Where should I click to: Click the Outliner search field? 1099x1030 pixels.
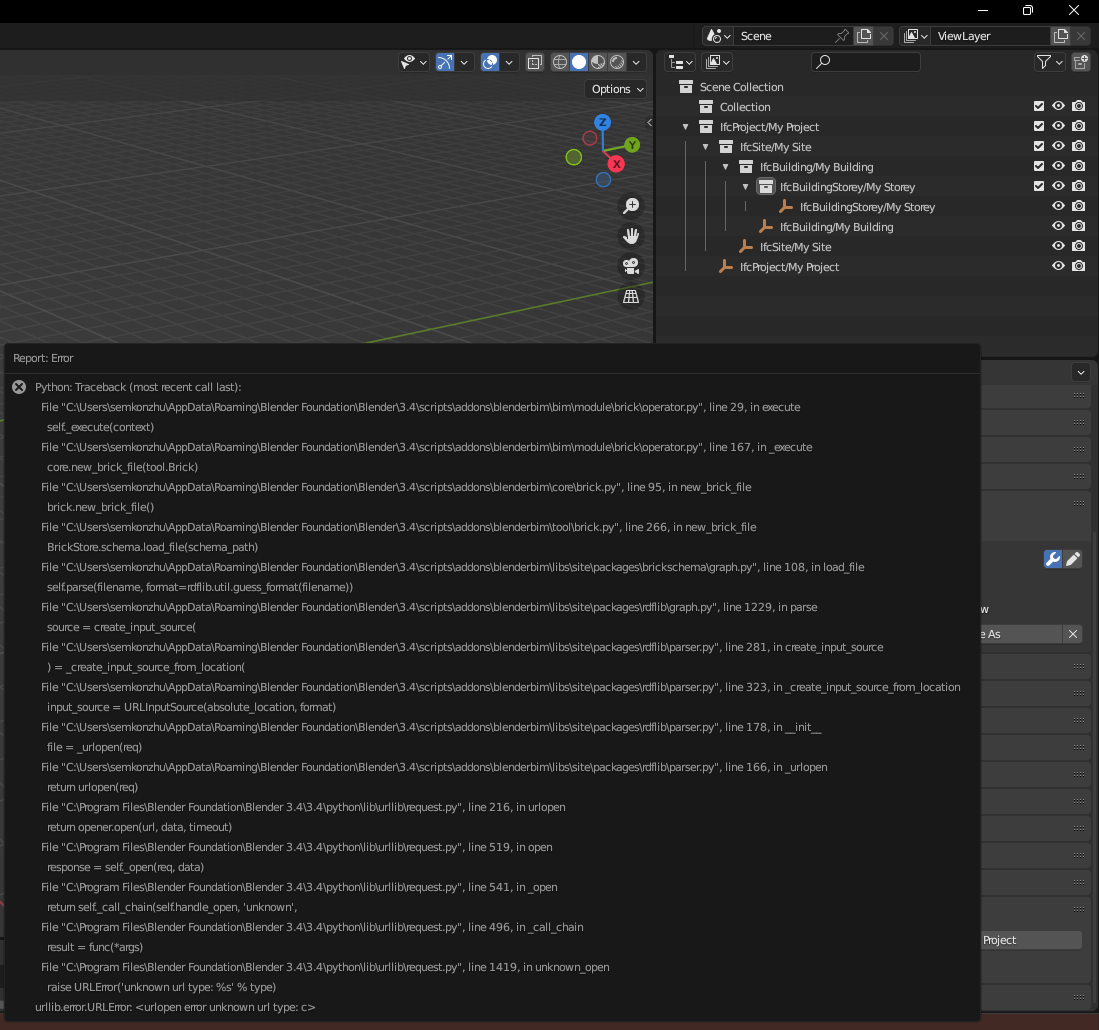click(865, 62)
